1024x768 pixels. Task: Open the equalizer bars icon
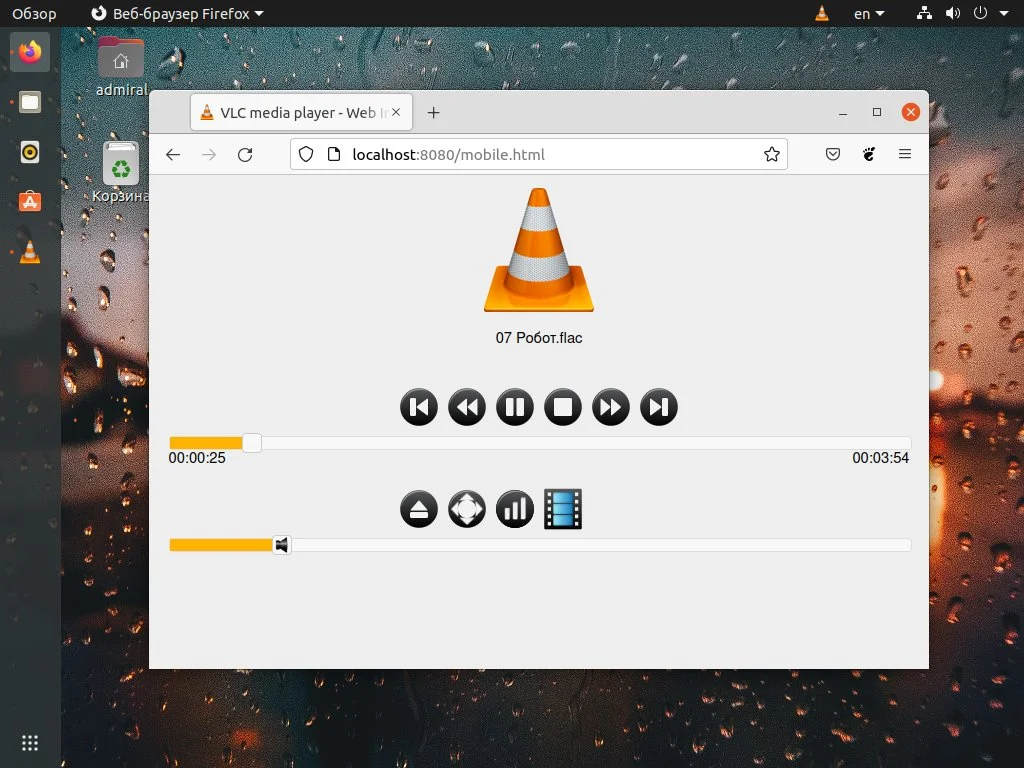pos(514,509)
